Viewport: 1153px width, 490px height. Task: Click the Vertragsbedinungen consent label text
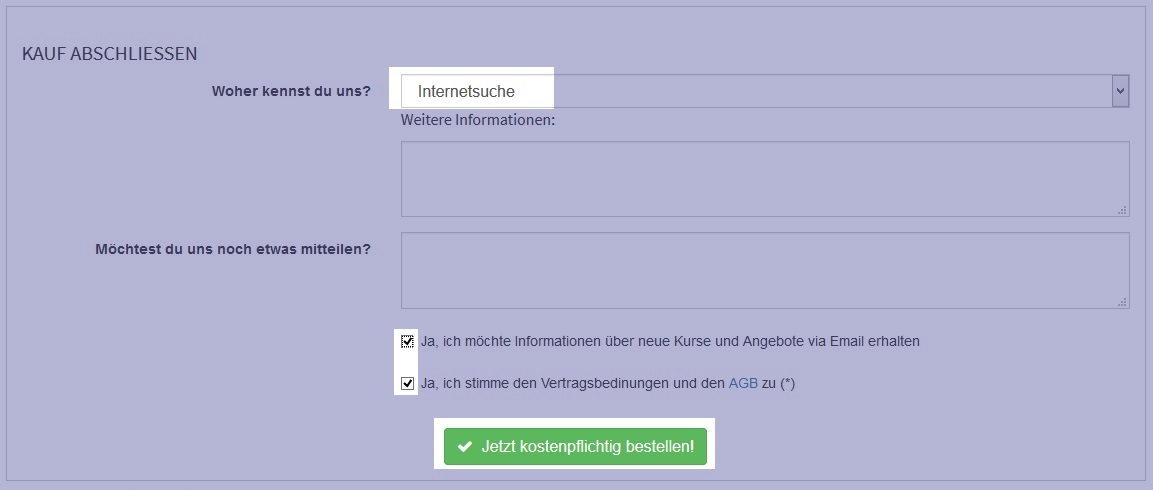[x=608, y=383]
